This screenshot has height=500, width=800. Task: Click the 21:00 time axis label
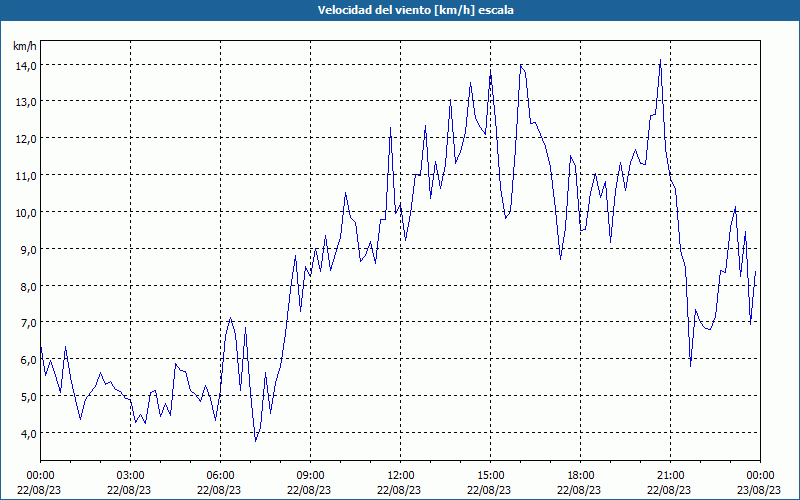670,476
